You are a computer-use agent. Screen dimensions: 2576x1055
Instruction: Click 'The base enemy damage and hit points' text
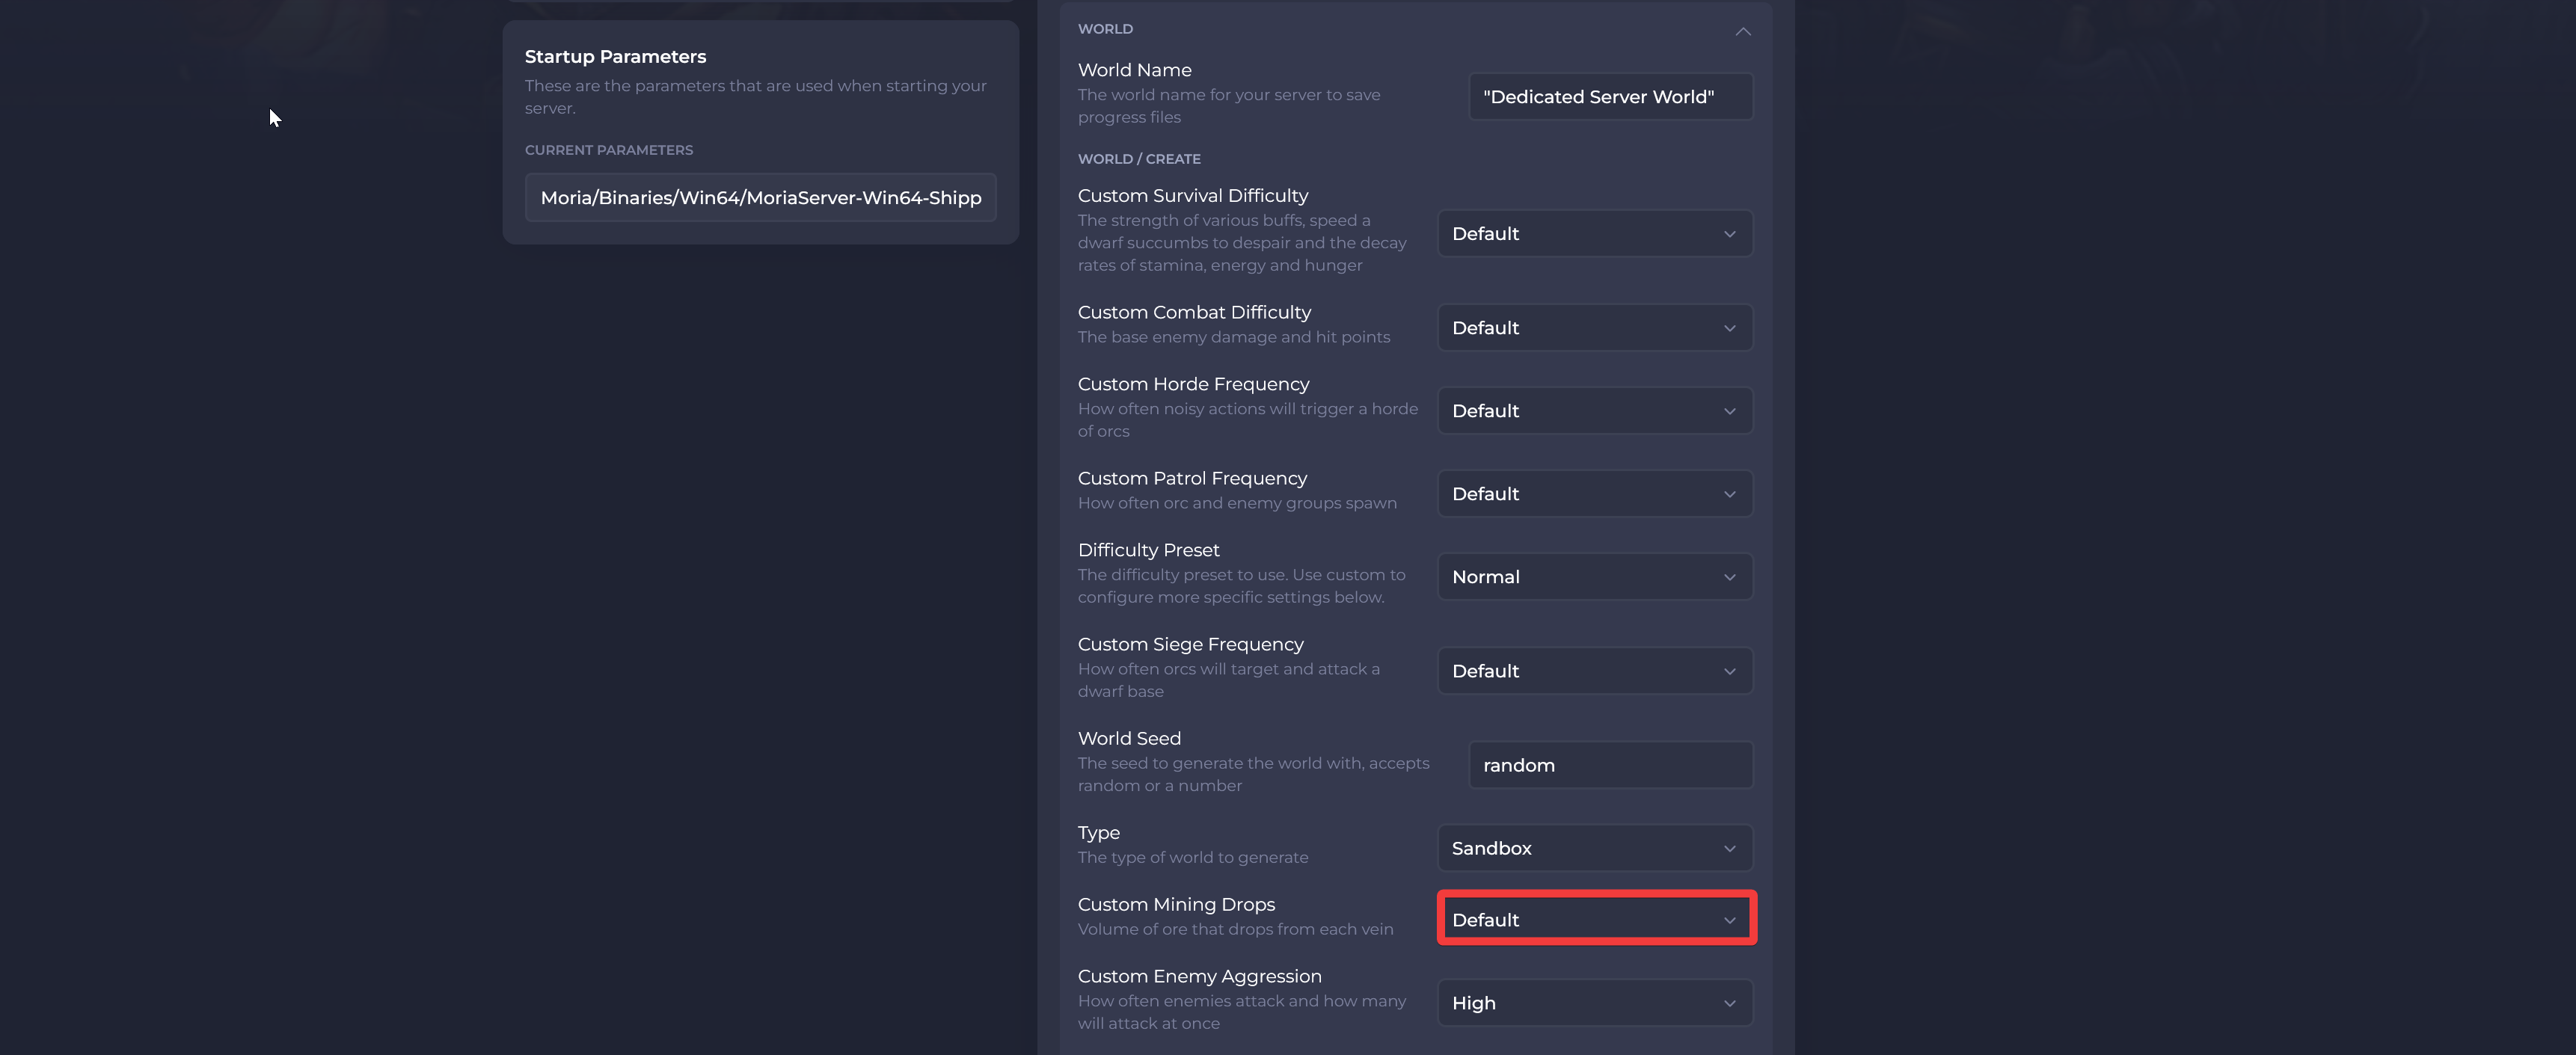tap(1233, 337)
